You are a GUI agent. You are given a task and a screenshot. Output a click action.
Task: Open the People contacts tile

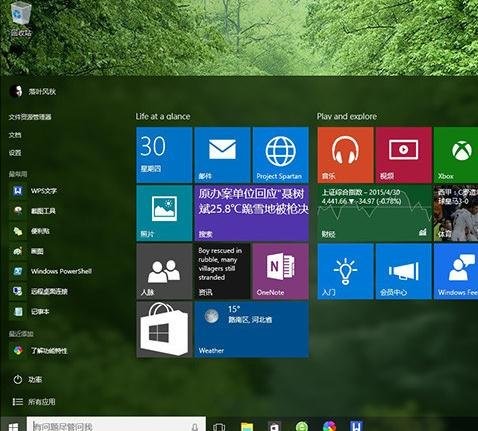[164, 271]
